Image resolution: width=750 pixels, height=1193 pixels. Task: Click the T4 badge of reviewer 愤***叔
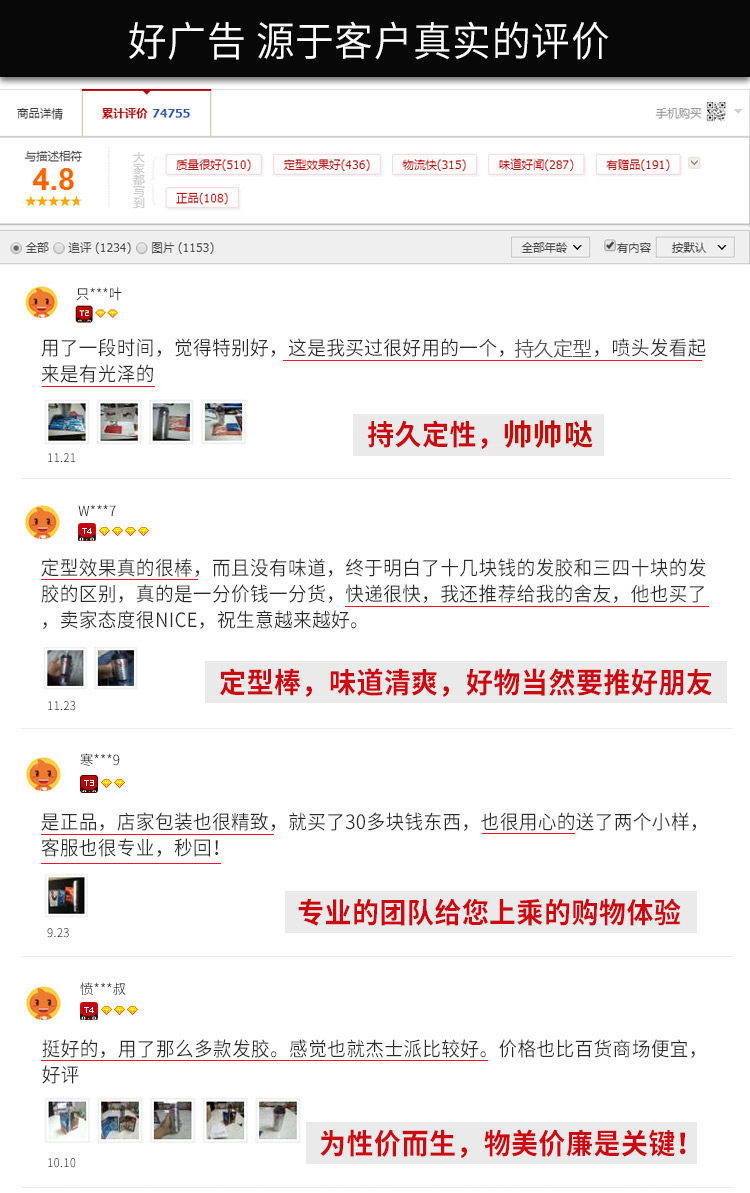88,1010
